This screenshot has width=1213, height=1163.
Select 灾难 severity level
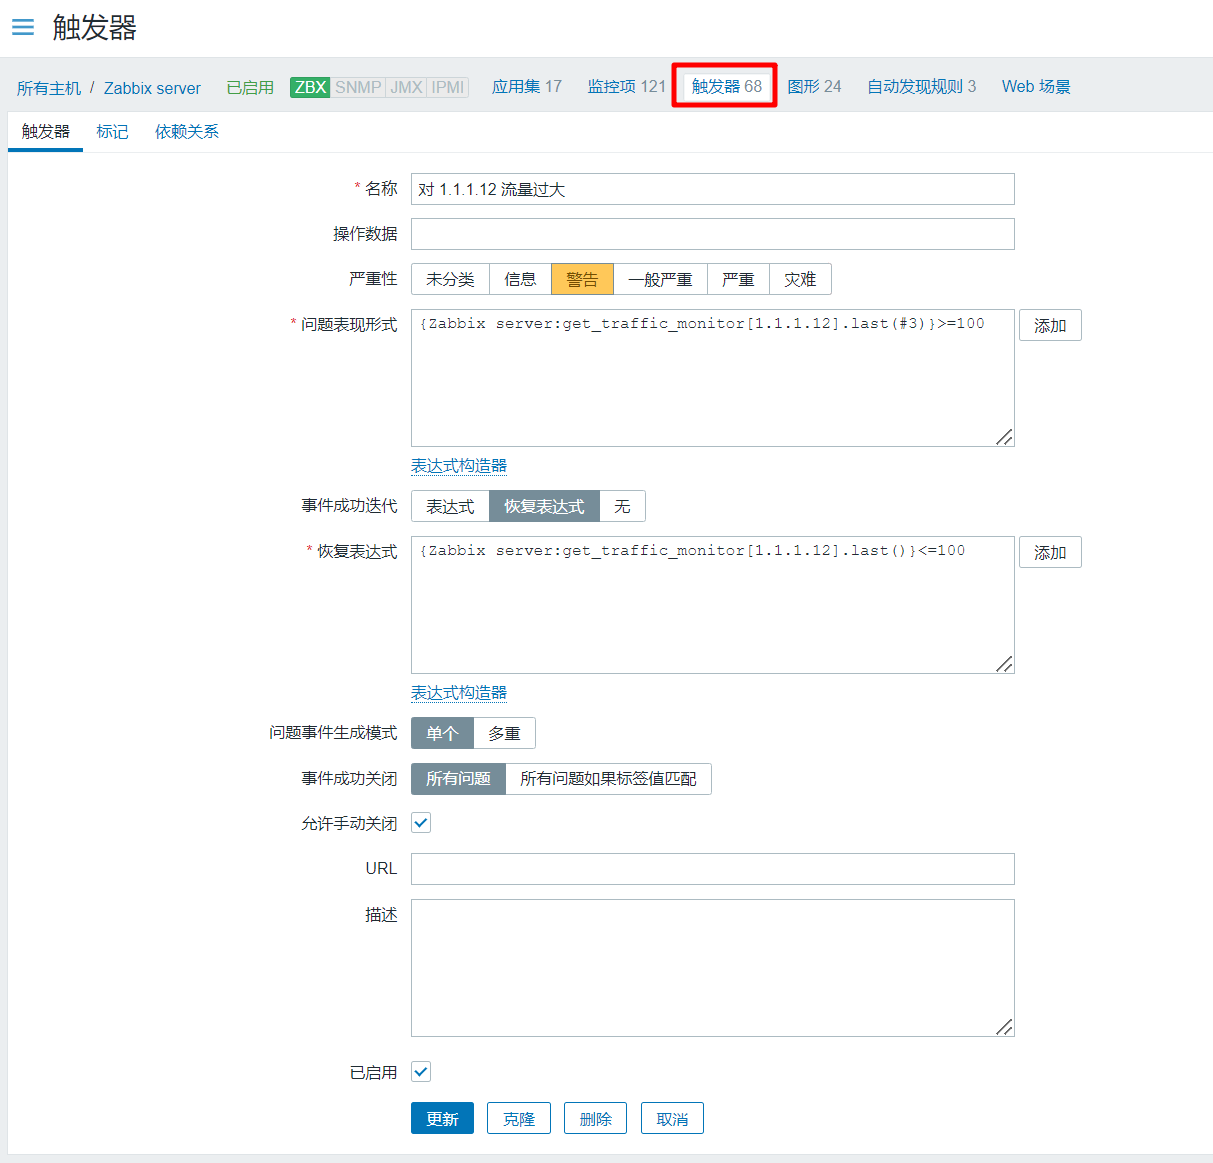800,279
